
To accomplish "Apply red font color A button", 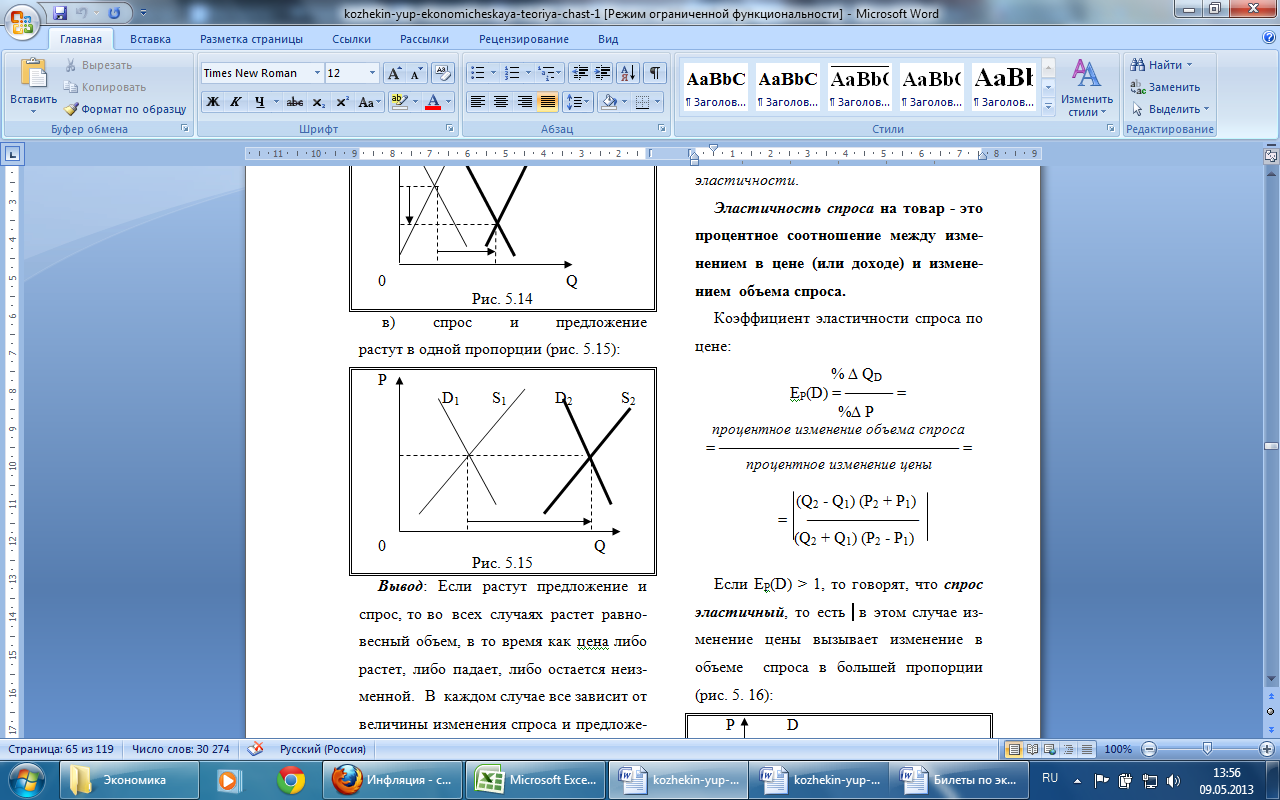I will [x=432, y=102].
